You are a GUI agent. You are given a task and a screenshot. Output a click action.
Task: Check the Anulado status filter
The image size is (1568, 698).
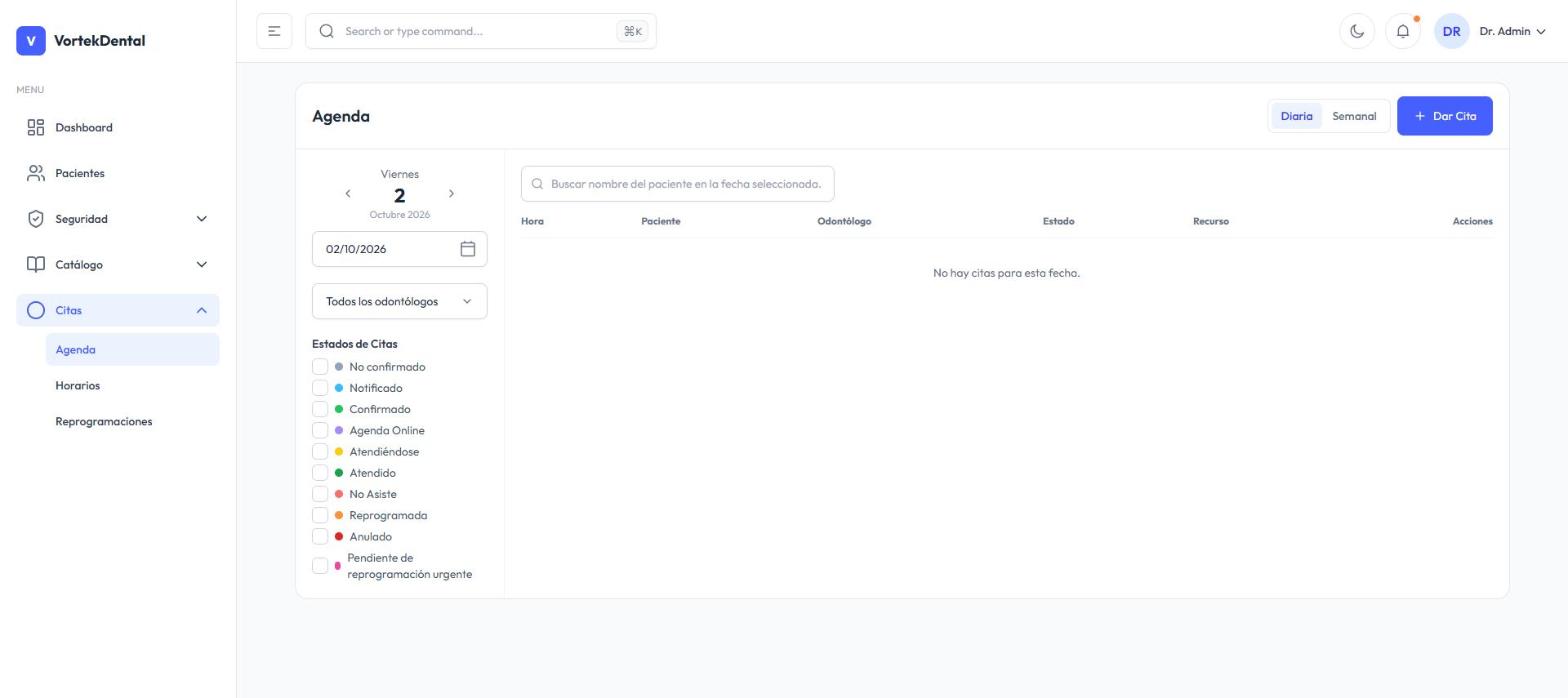[x=320, y=537]
